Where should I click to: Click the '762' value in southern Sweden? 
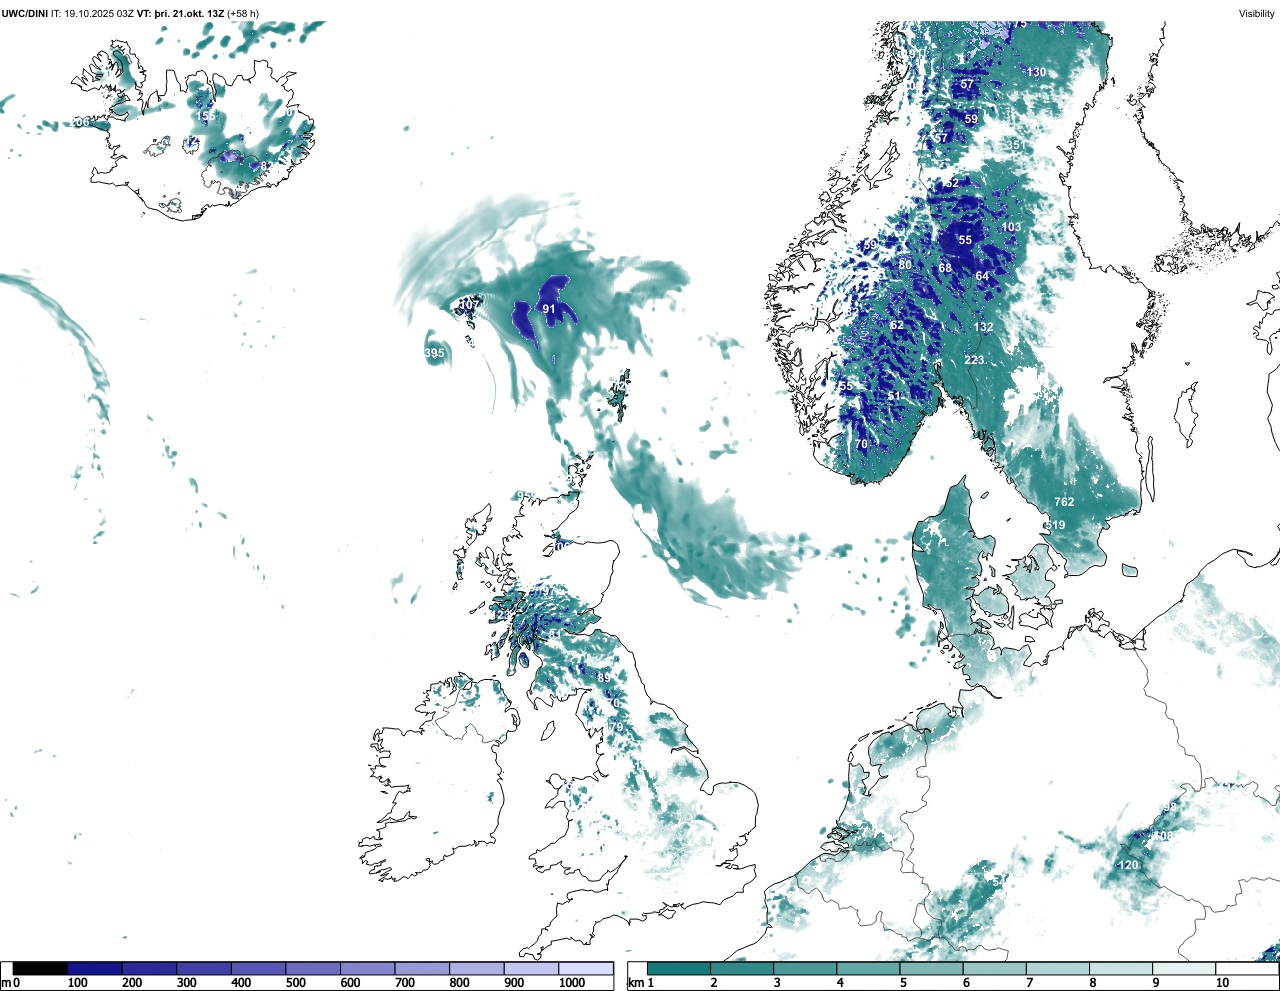coord(1064,502)
